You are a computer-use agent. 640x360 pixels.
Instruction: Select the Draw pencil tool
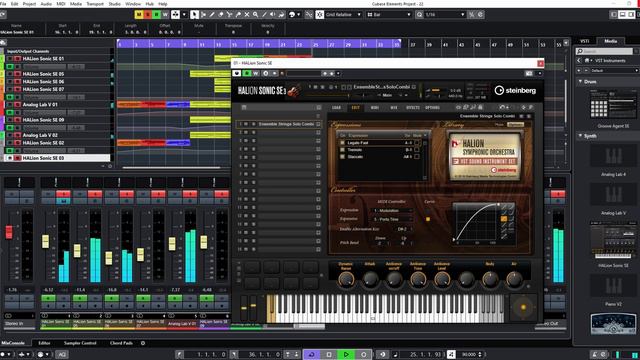(212, 15)
